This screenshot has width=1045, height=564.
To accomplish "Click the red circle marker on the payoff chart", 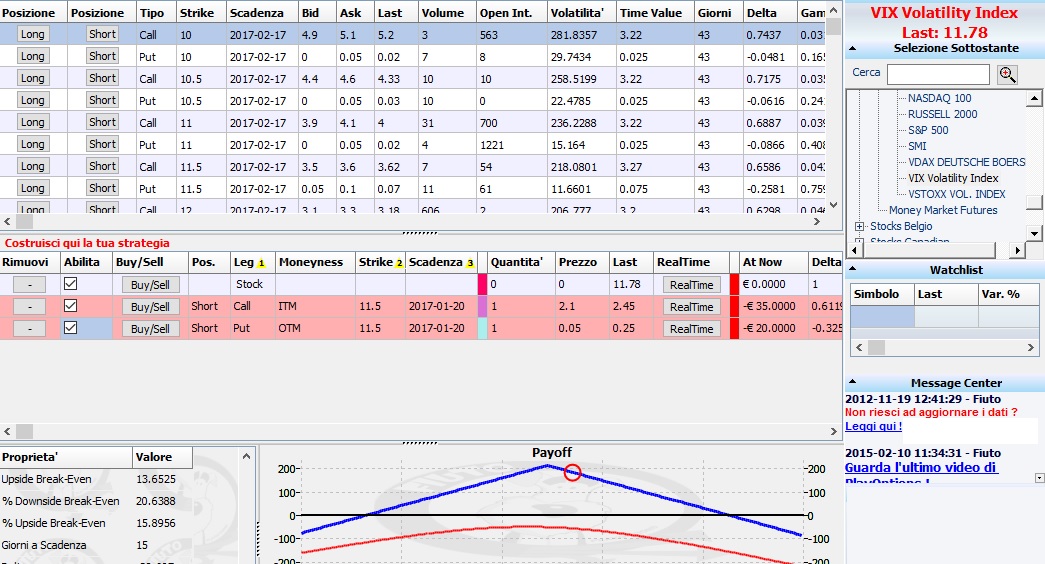I will click(572, 473).
